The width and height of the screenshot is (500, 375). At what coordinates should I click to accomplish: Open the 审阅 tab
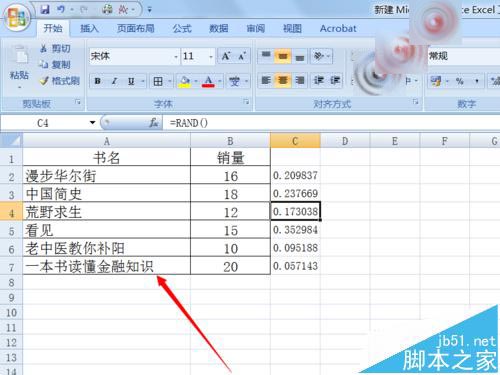tap(255, 28)
